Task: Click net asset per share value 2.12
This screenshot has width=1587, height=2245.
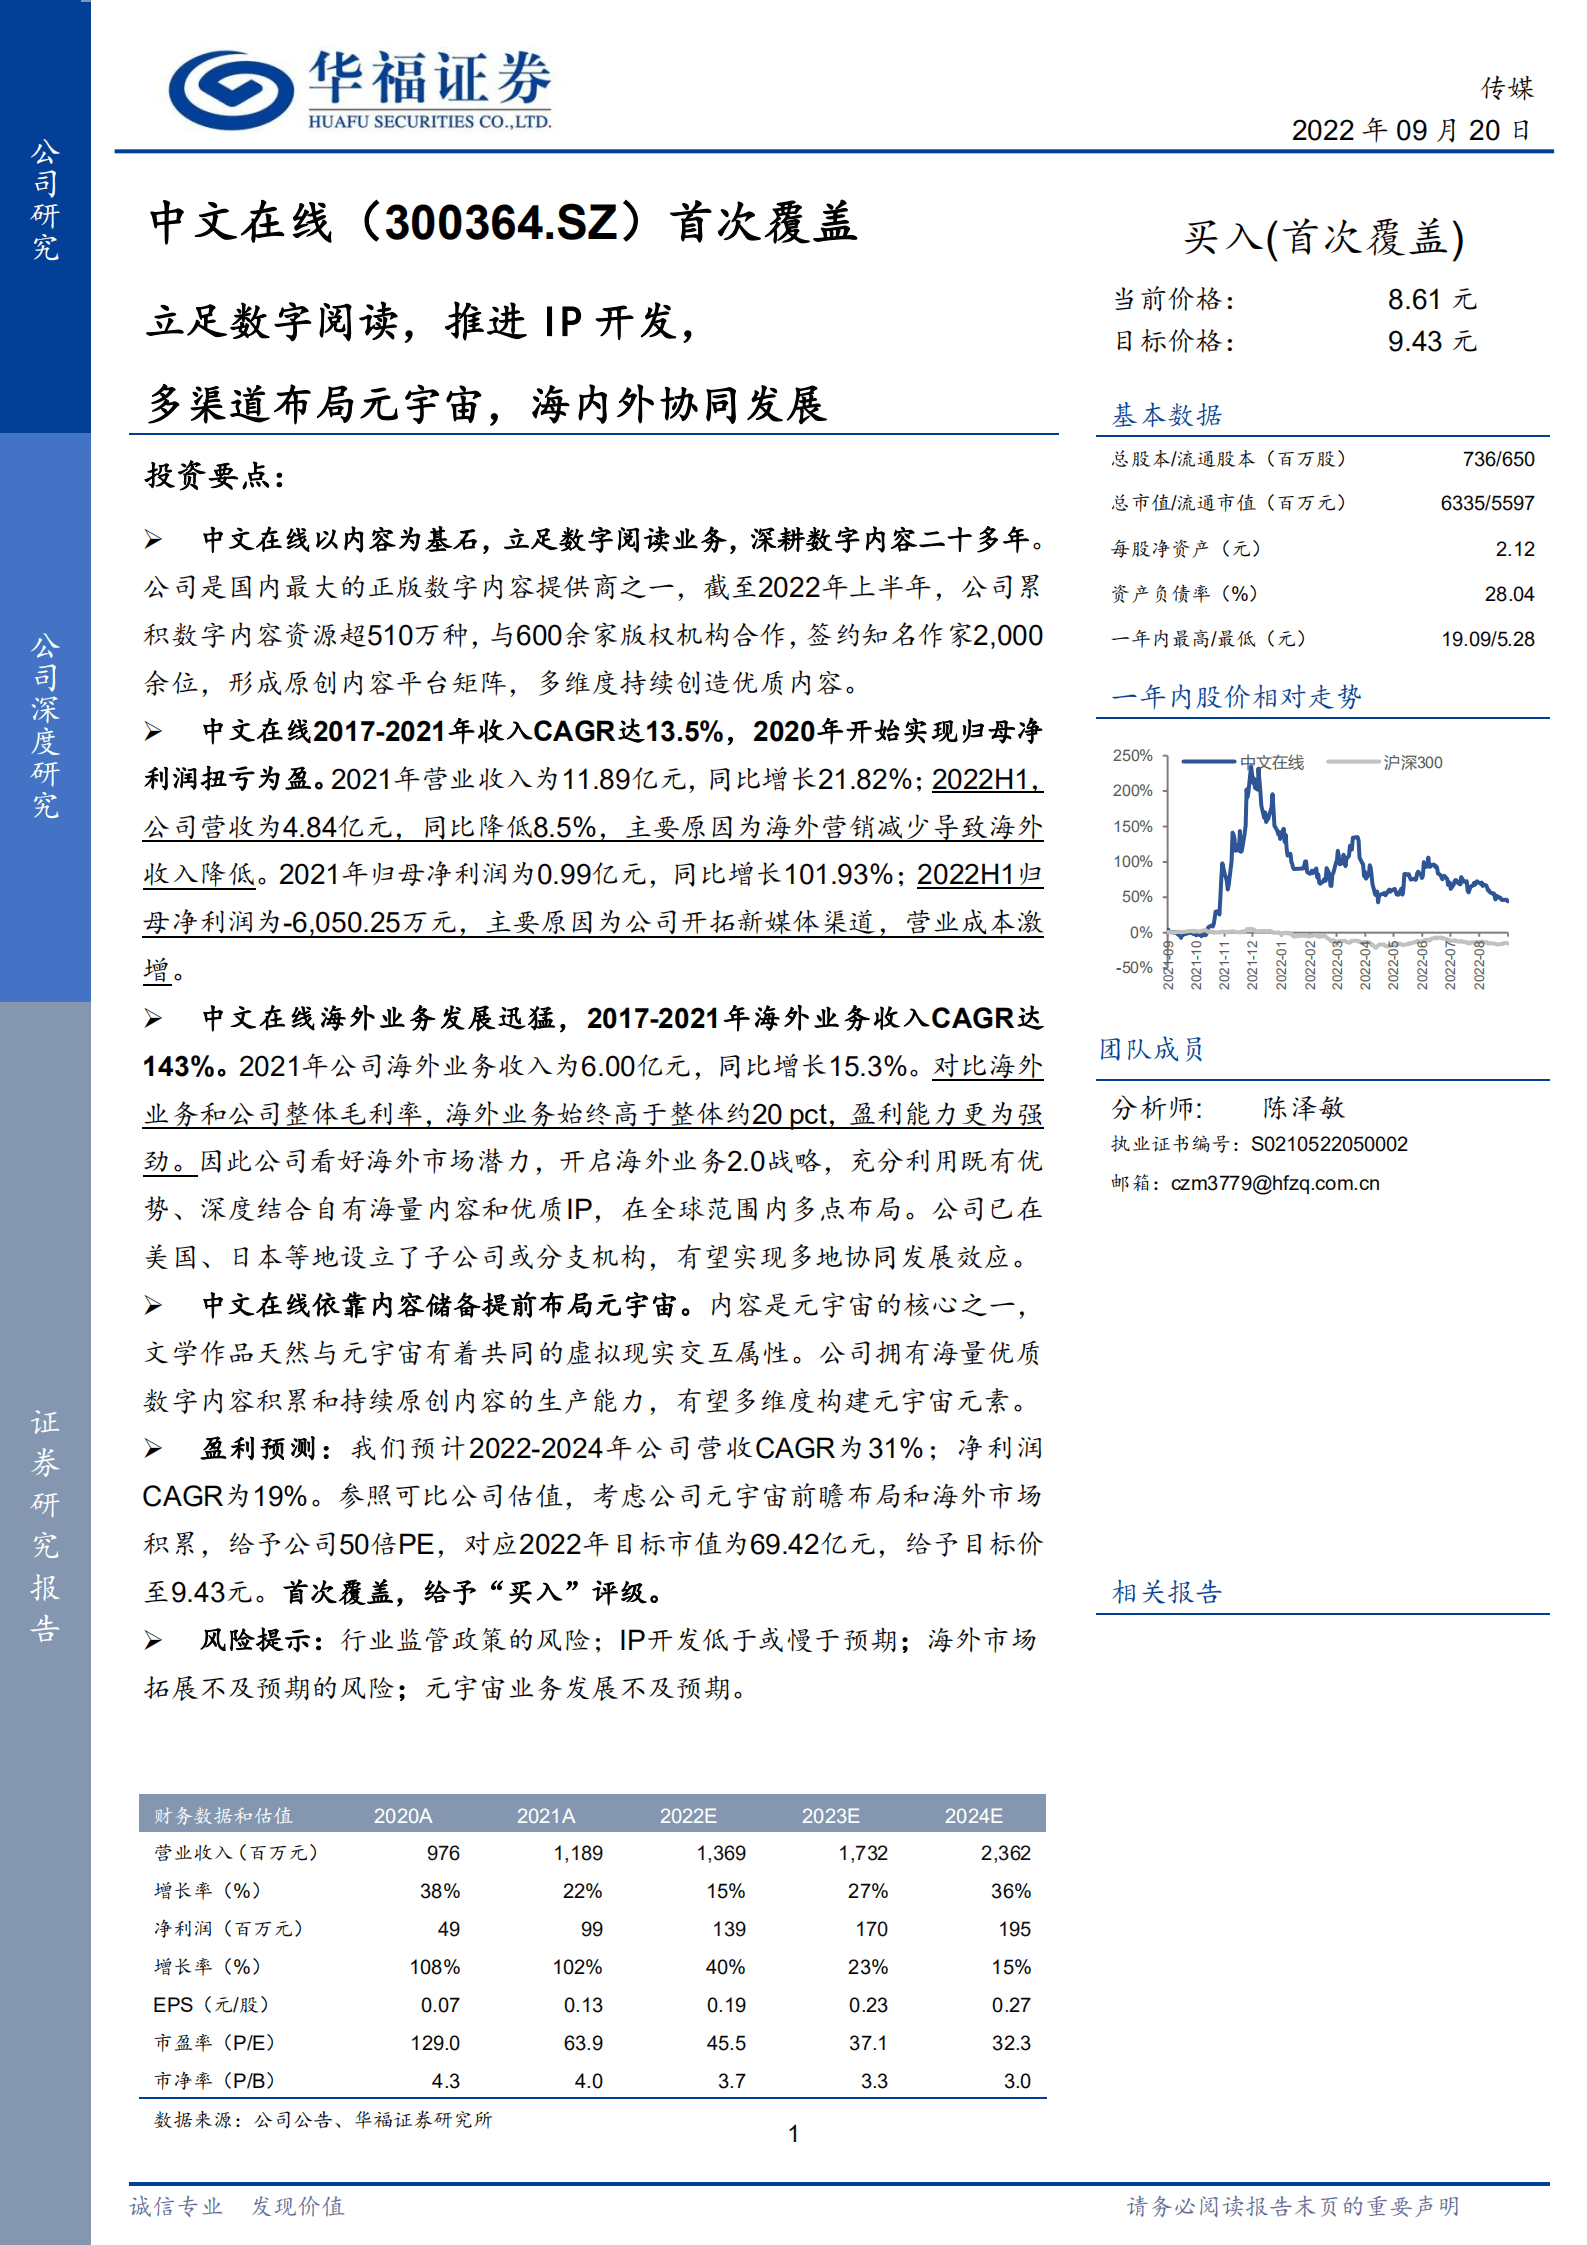Action: (x=1515, y=549)
